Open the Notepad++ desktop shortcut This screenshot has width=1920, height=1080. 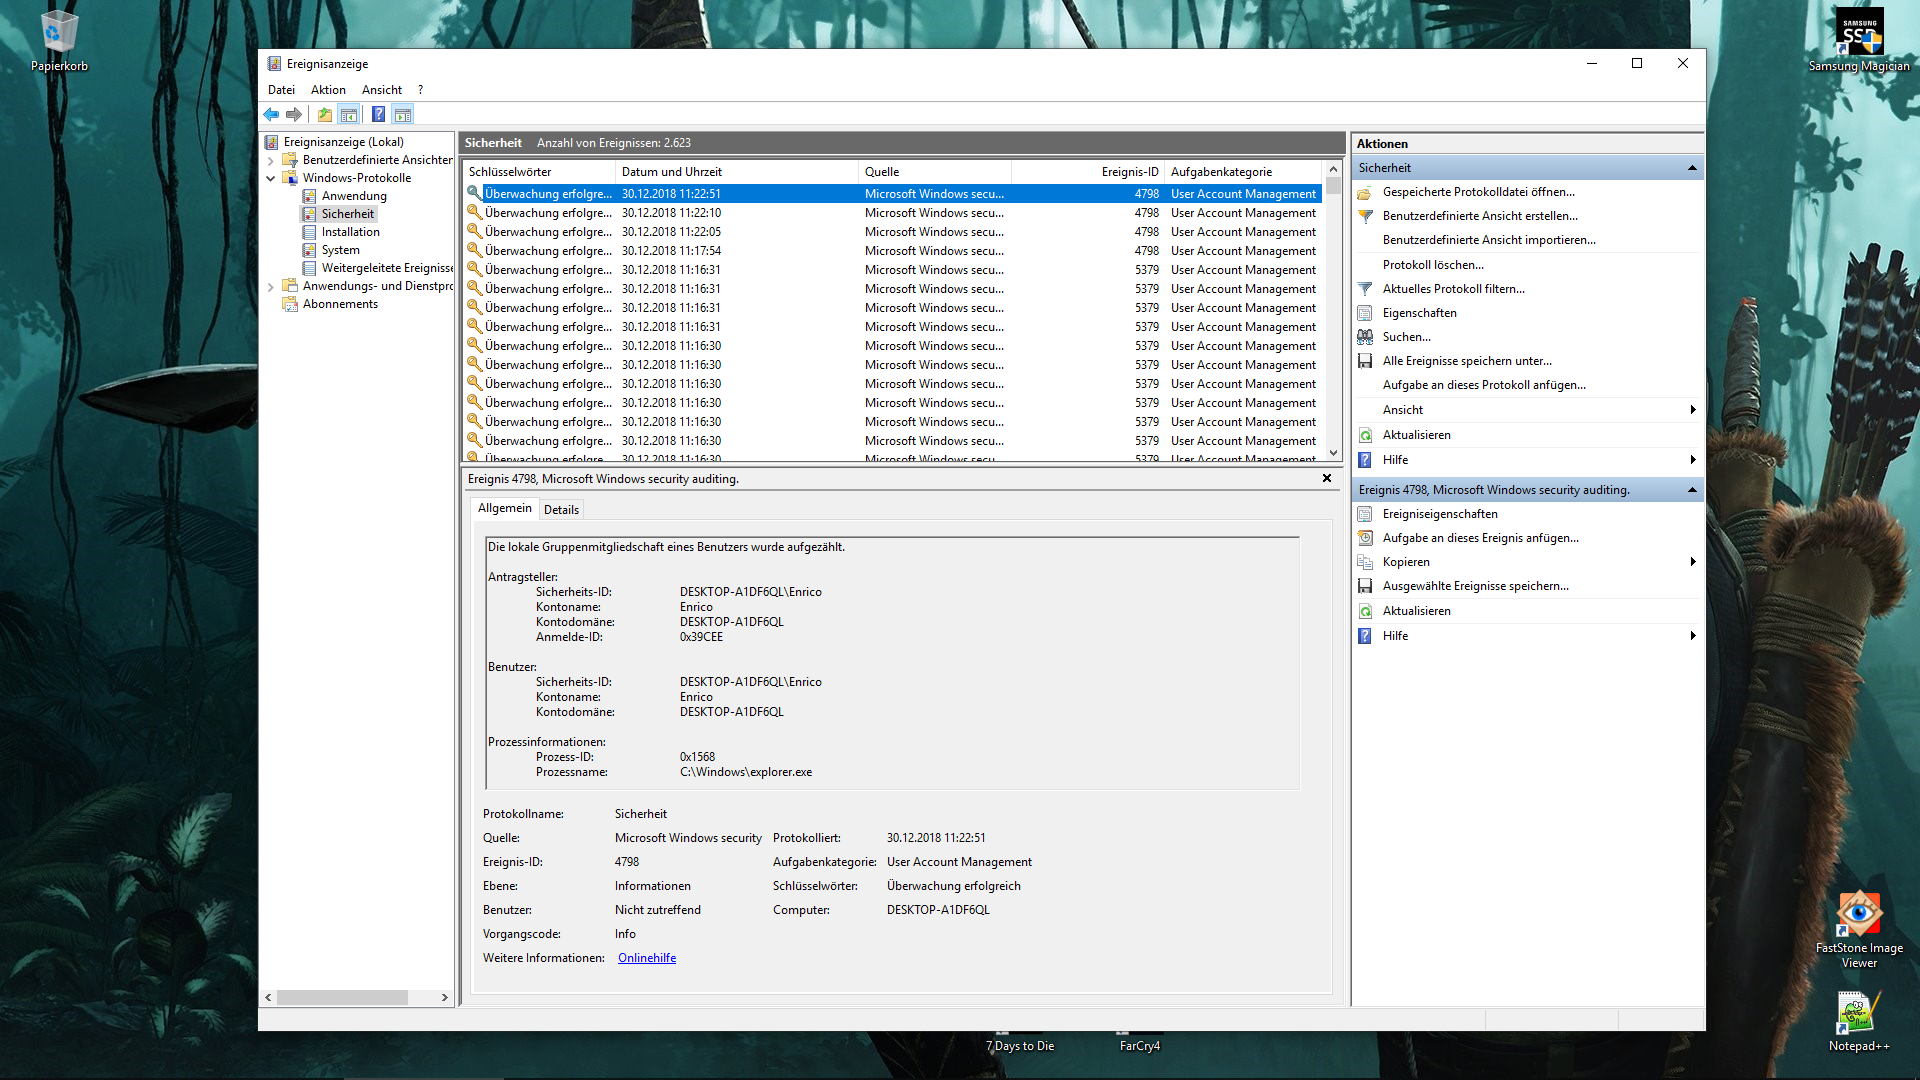click(x=1859, y=1021)
